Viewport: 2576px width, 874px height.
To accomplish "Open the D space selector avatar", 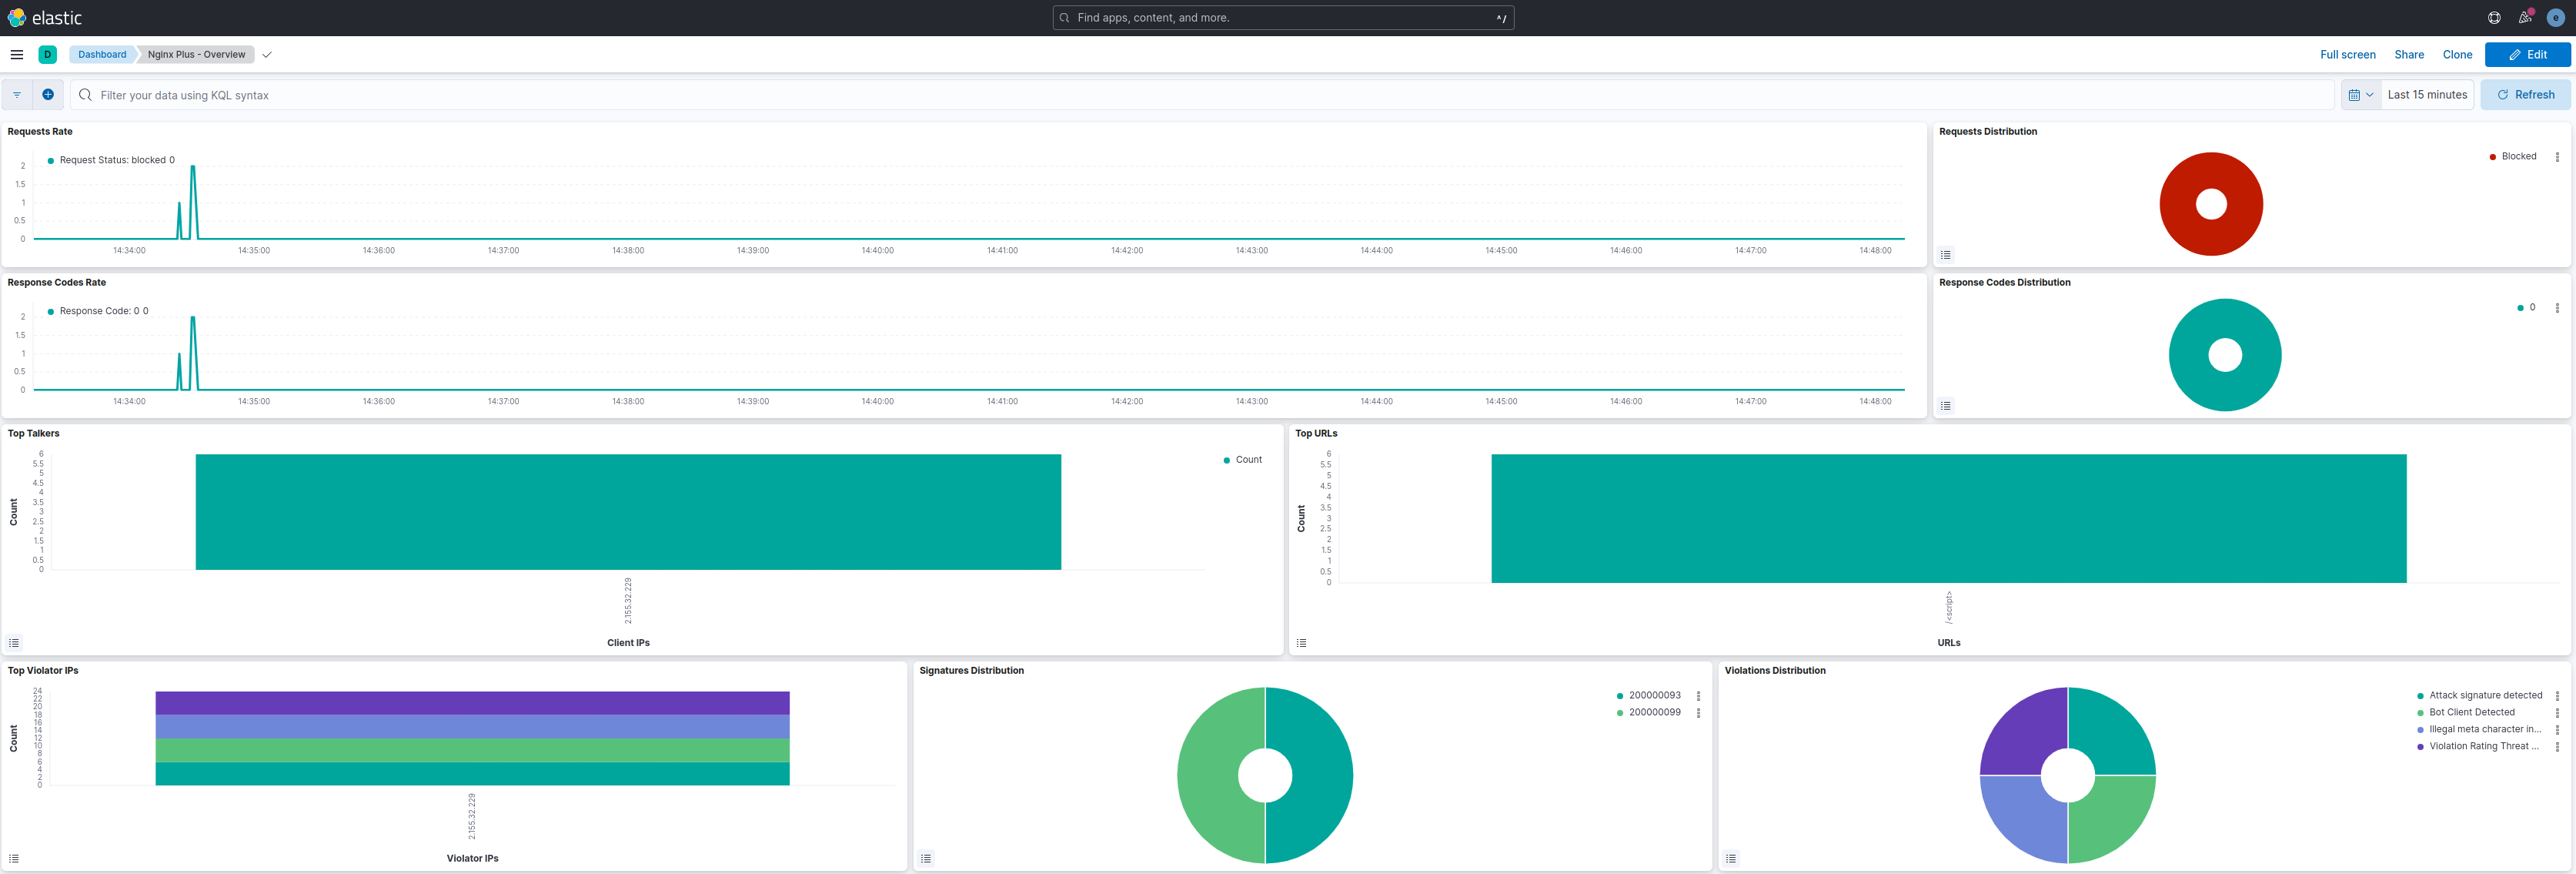I will coord(47,55).
